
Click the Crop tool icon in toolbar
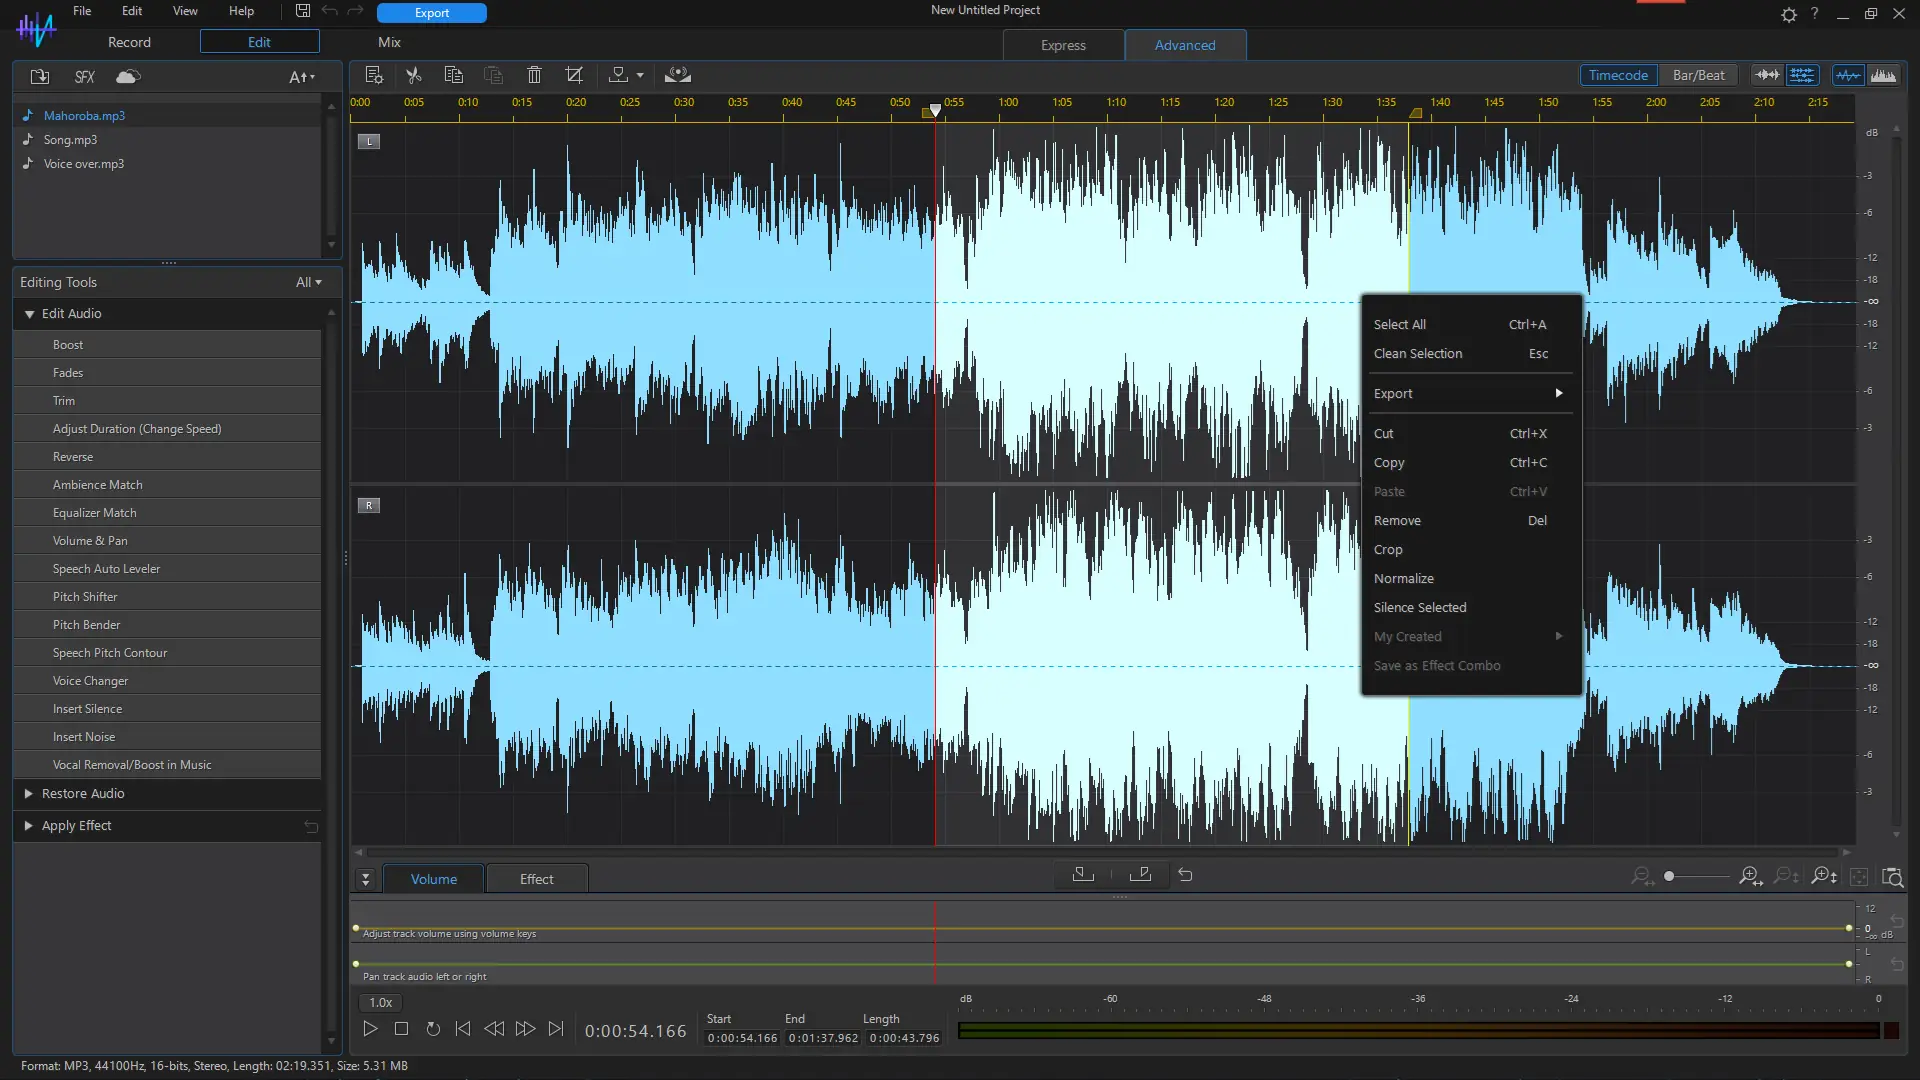point(574,75)
